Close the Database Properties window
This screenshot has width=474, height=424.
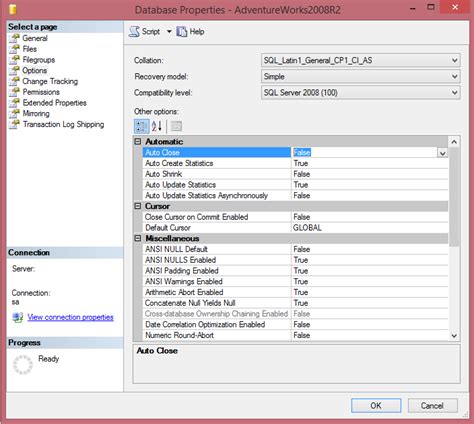455,7
